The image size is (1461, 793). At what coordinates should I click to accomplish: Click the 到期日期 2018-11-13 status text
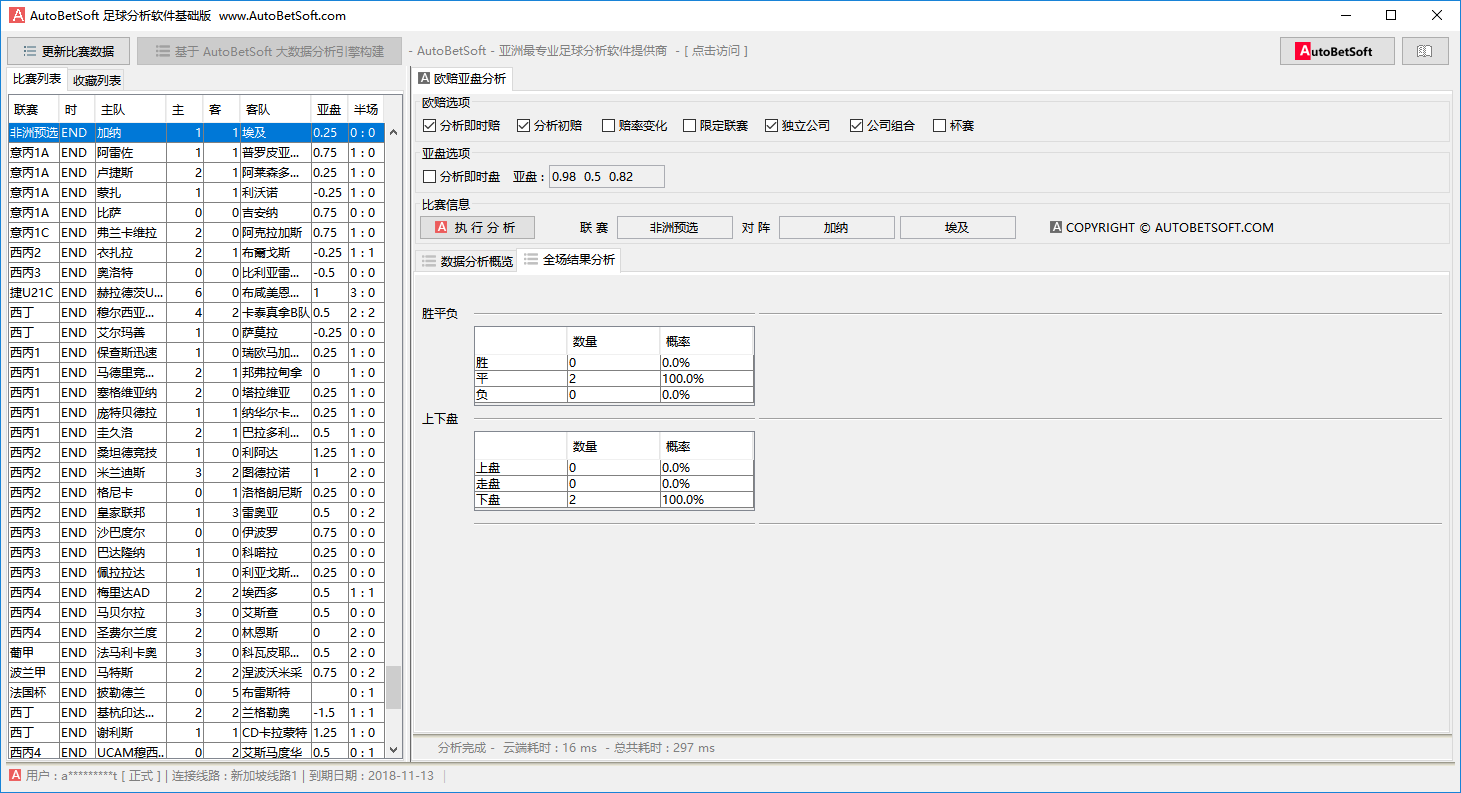tap(371, 776)
